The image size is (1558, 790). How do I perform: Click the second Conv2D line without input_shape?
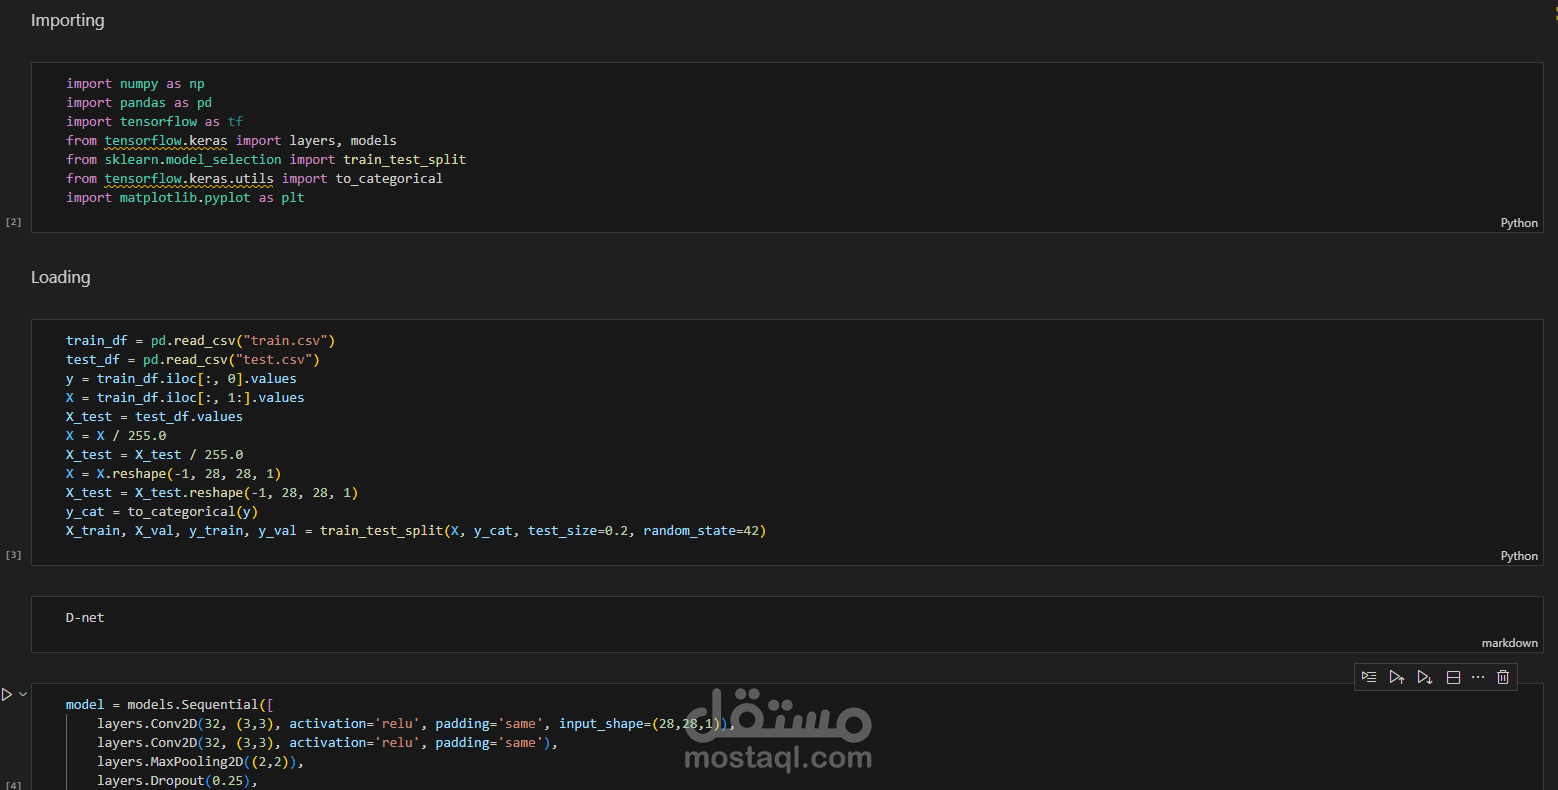click(x=327, y=743)
